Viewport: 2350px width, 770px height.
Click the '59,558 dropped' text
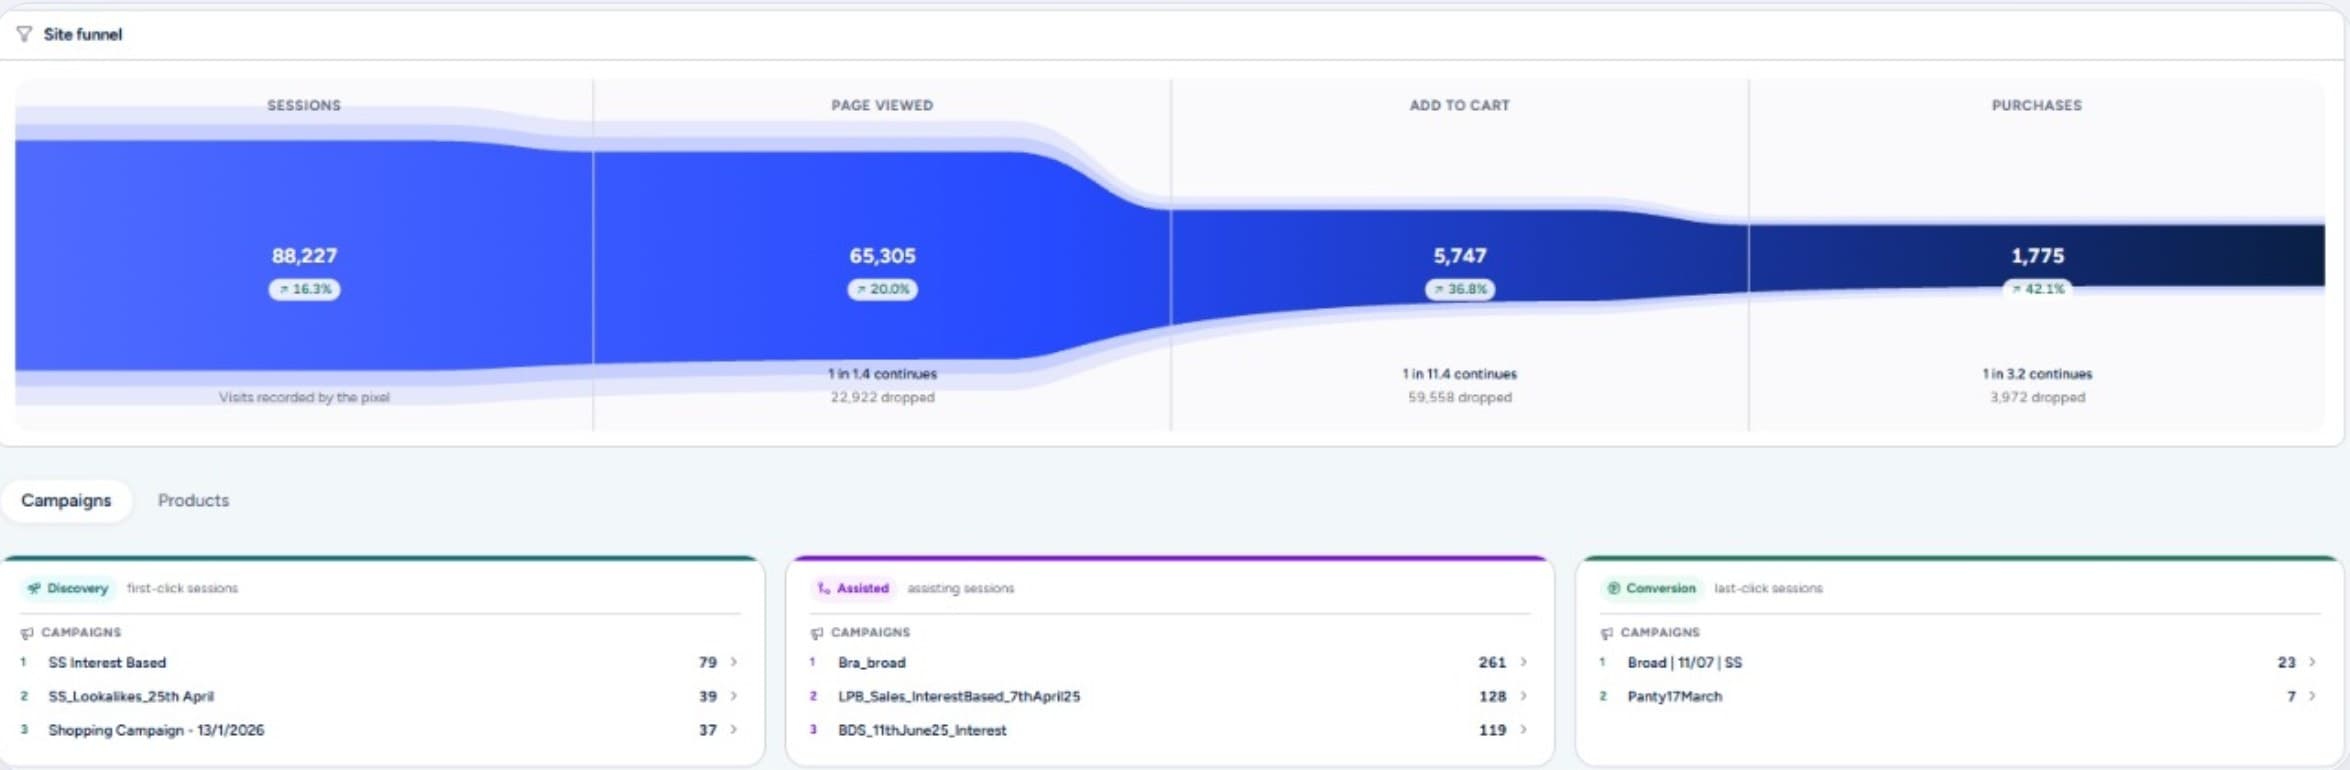1460,397
